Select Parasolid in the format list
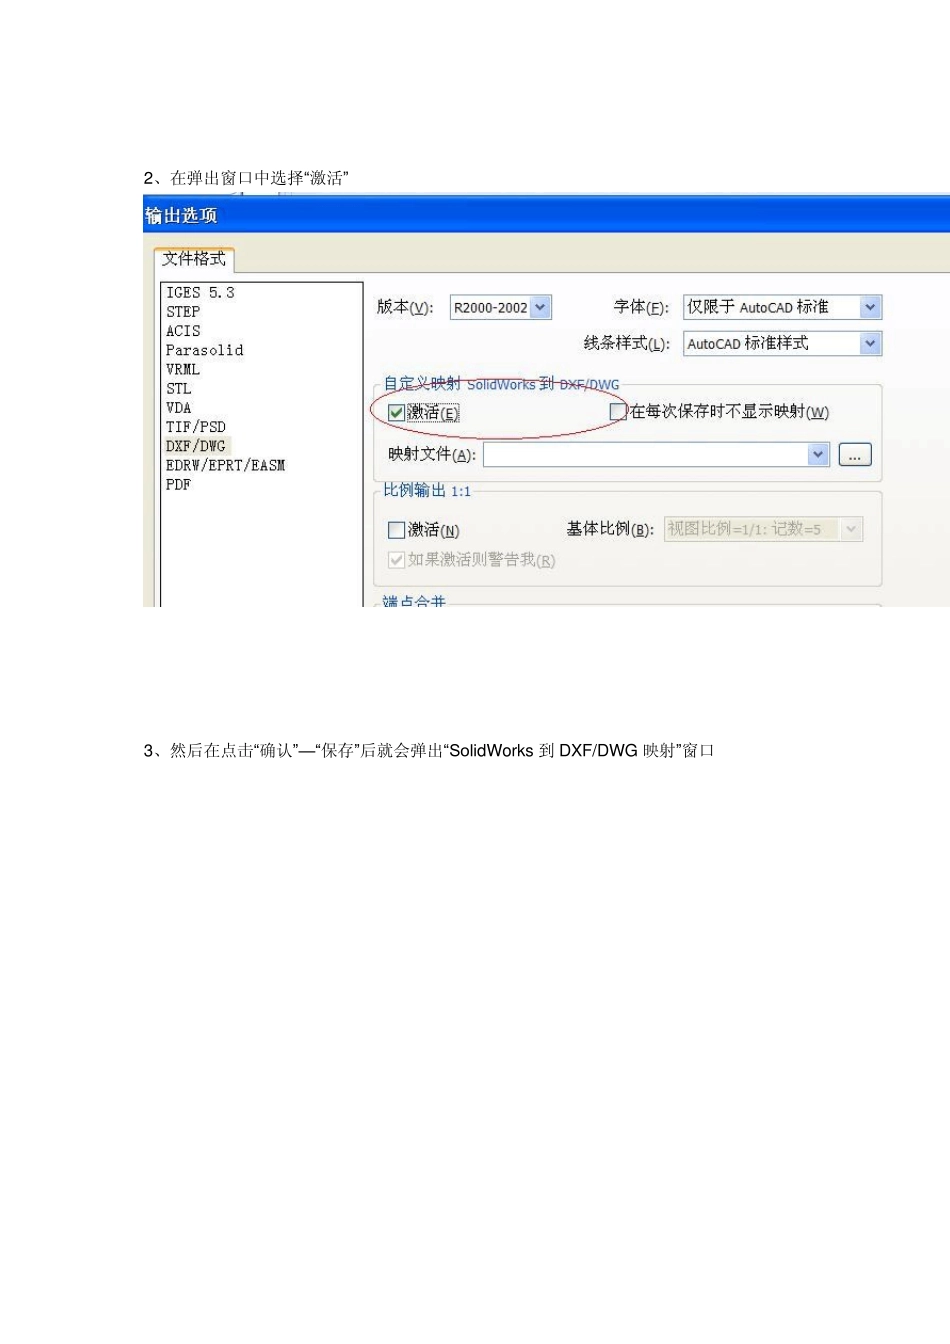The width and height of the screenshot is (950, 1344). 204,350
